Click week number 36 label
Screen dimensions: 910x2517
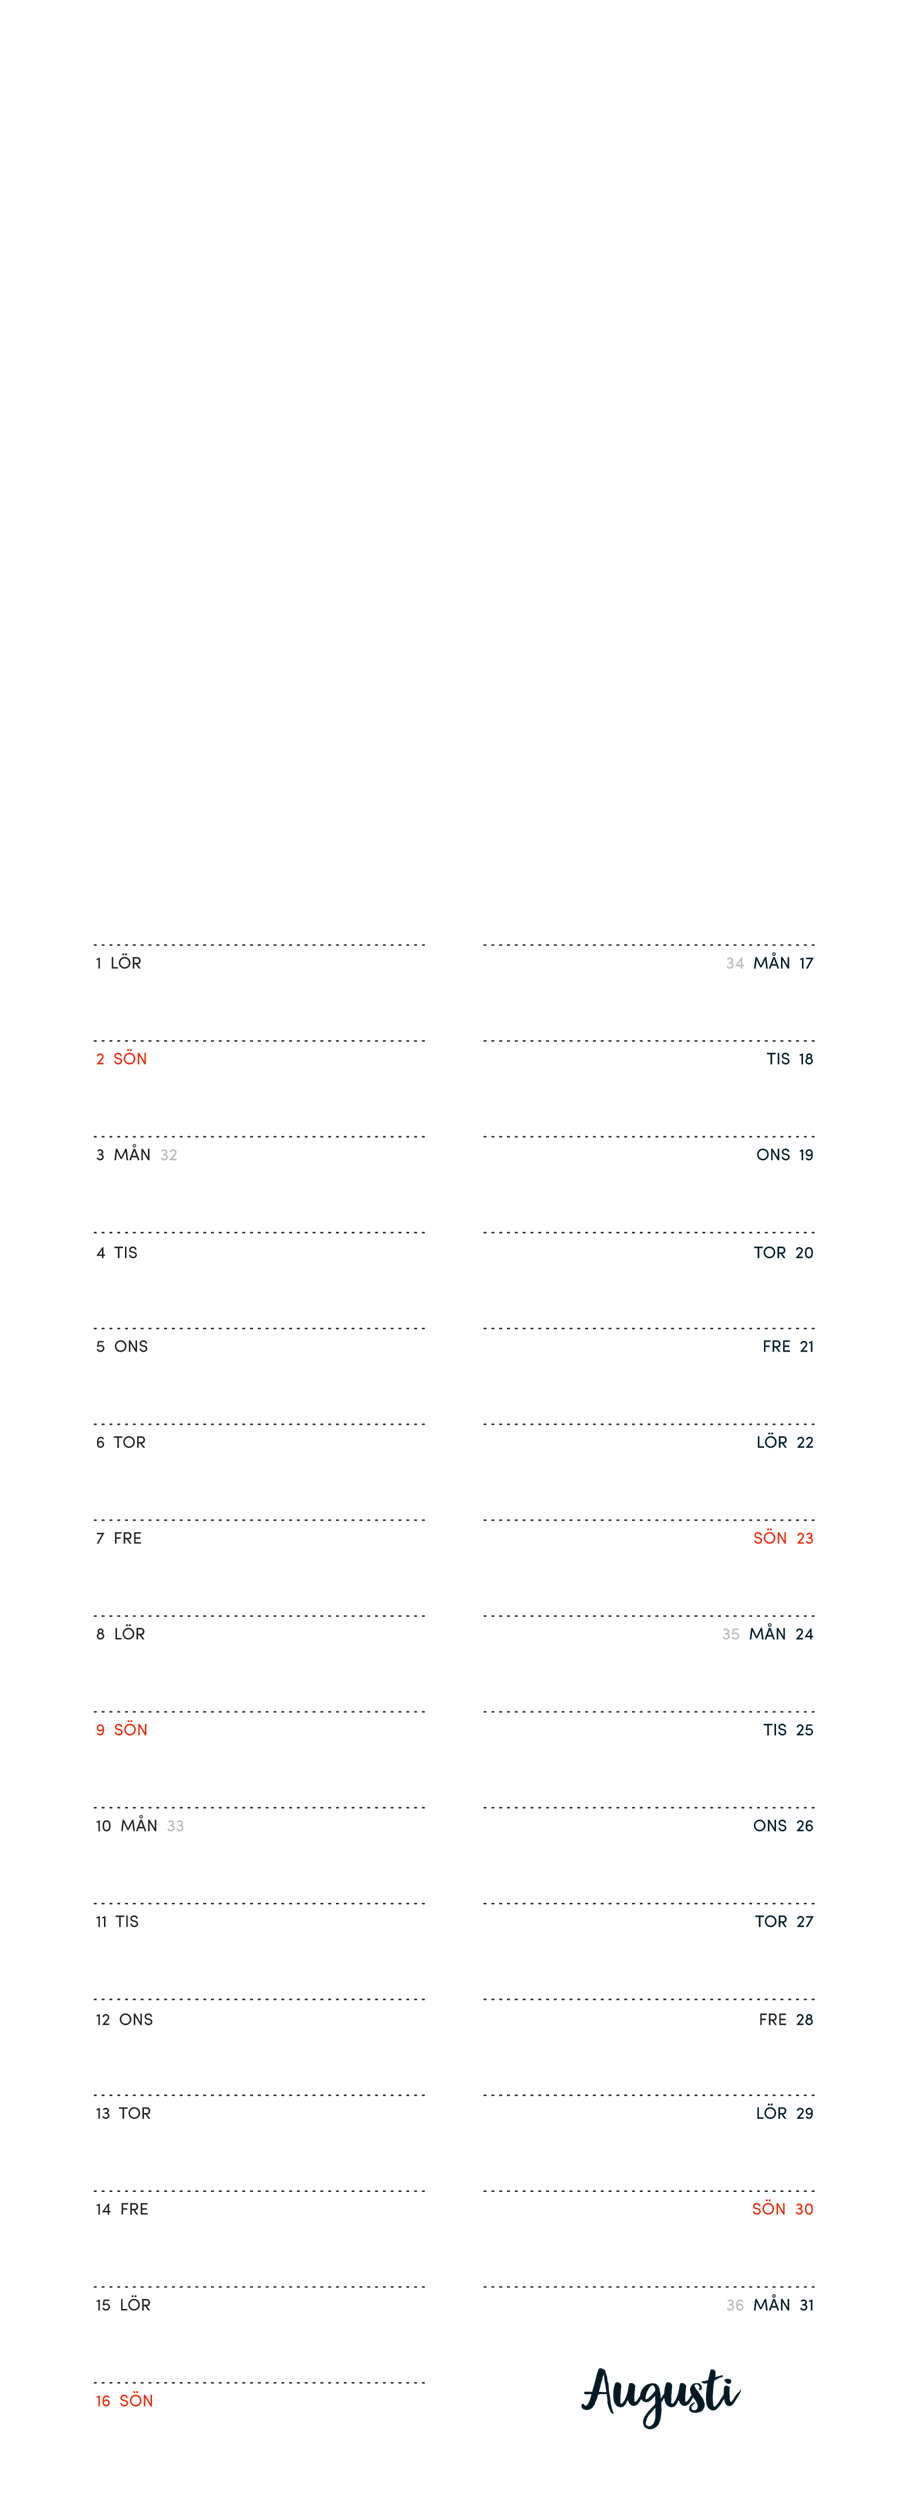tap(735, 2306)
